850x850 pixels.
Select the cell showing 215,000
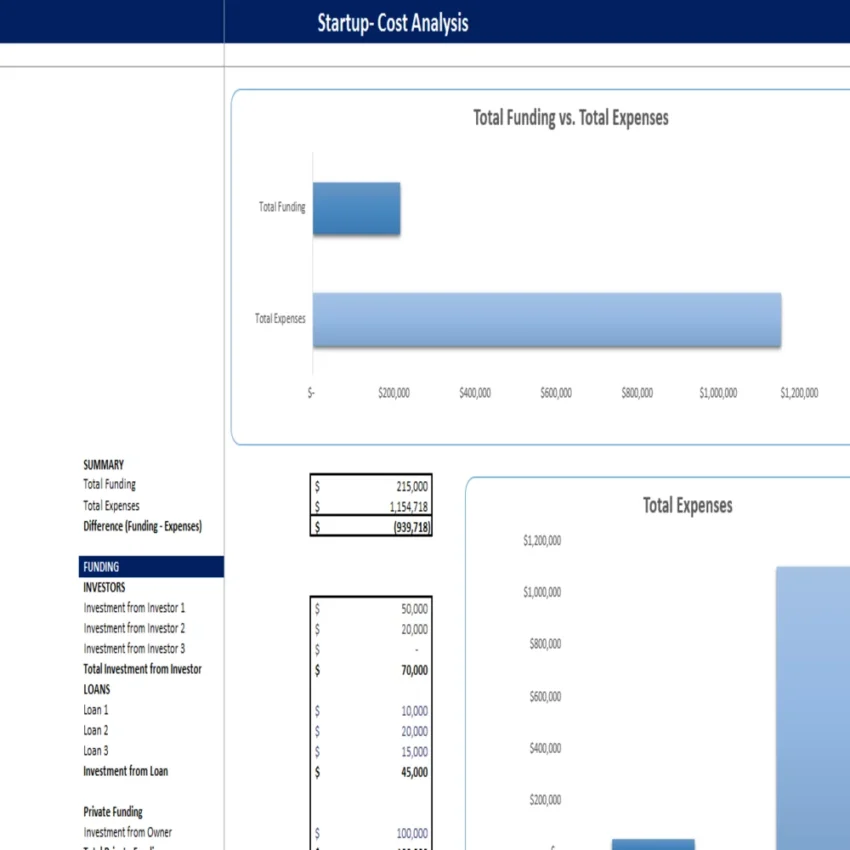click(x=370, y=484)
